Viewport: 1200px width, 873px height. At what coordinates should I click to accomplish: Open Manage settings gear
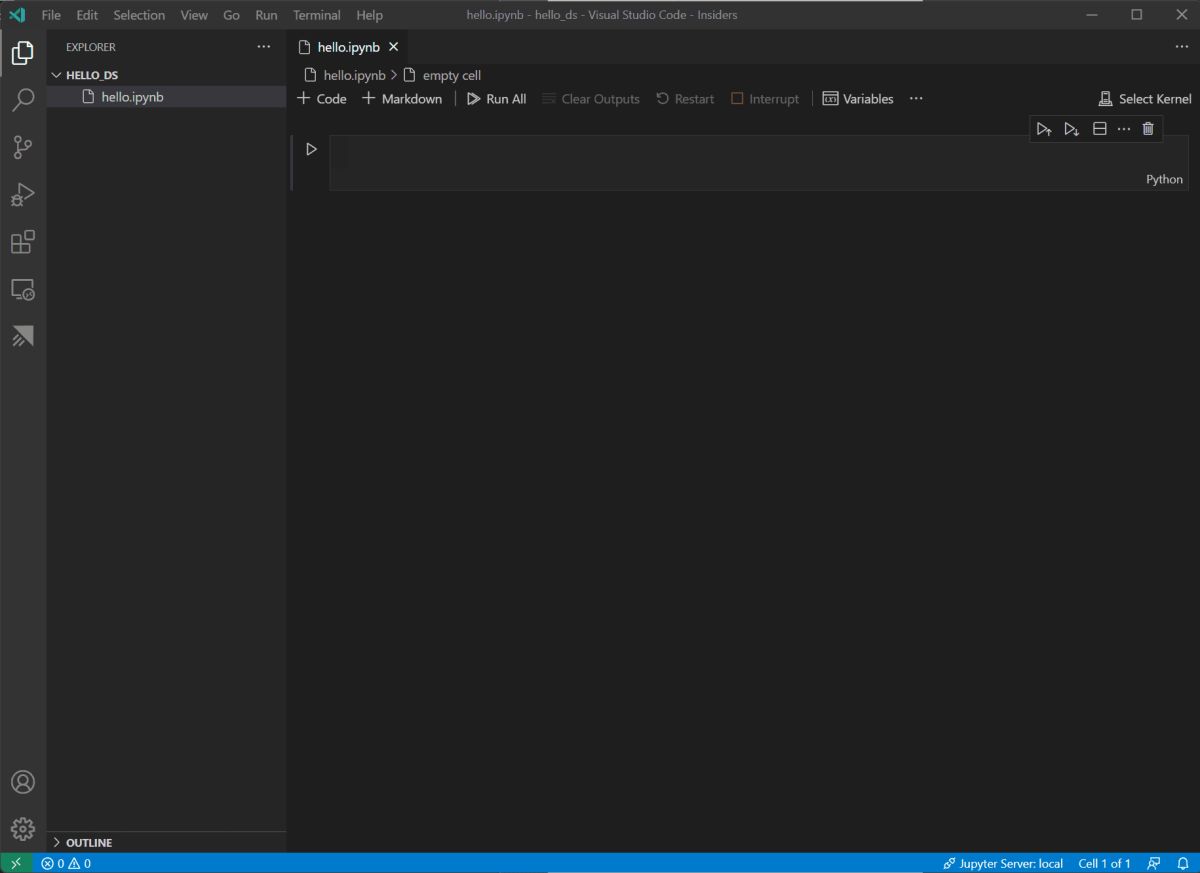pos(22,829)
